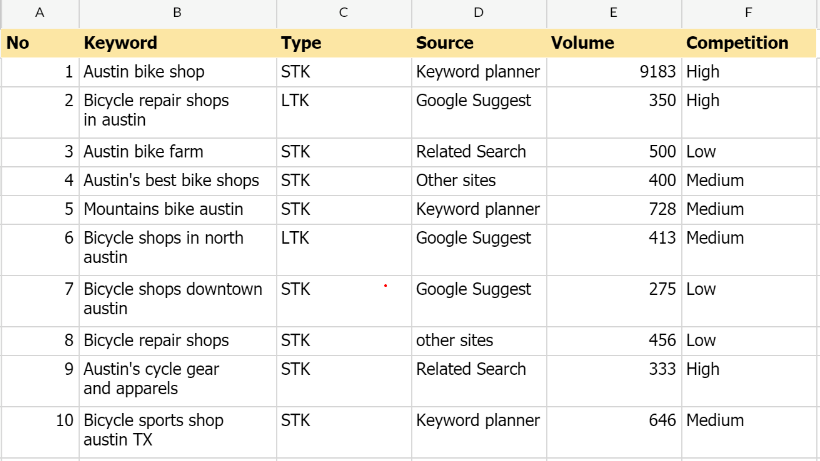Select the 'Bicycle repair shops in austin' cell
Viewport: 820px width, 461px height.
point(177,111)
